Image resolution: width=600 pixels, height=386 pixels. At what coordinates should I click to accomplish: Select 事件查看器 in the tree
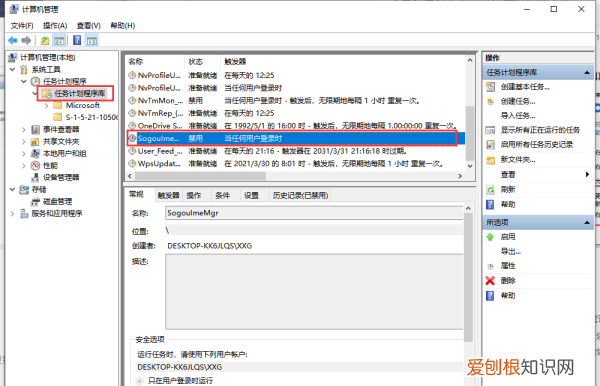click(60, 129)
